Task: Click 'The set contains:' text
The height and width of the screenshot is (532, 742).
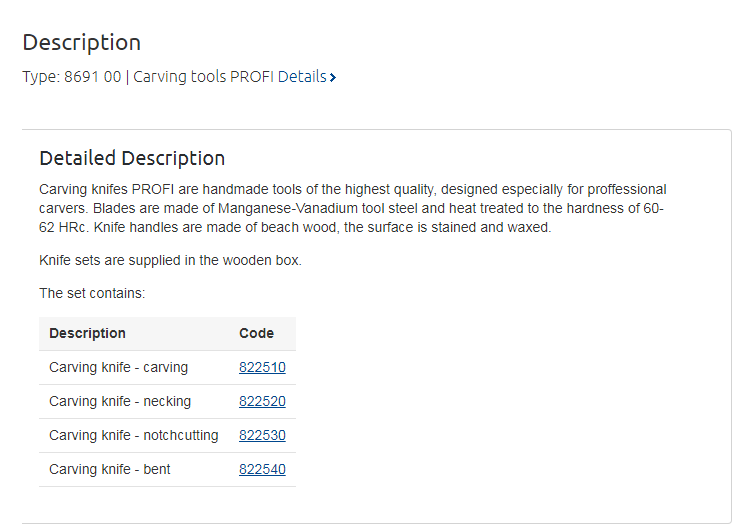Action: (x=92, y=293)
